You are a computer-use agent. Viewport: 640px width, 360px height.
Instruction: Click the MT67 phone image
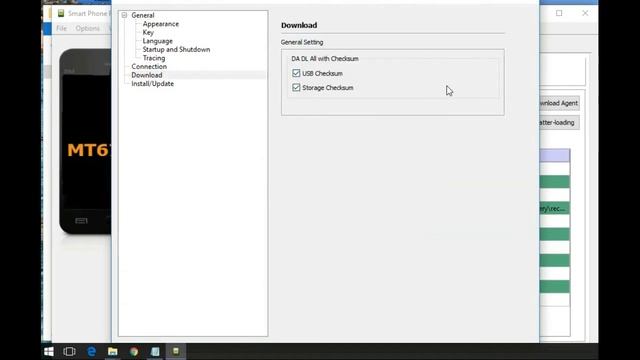(85, 142)
